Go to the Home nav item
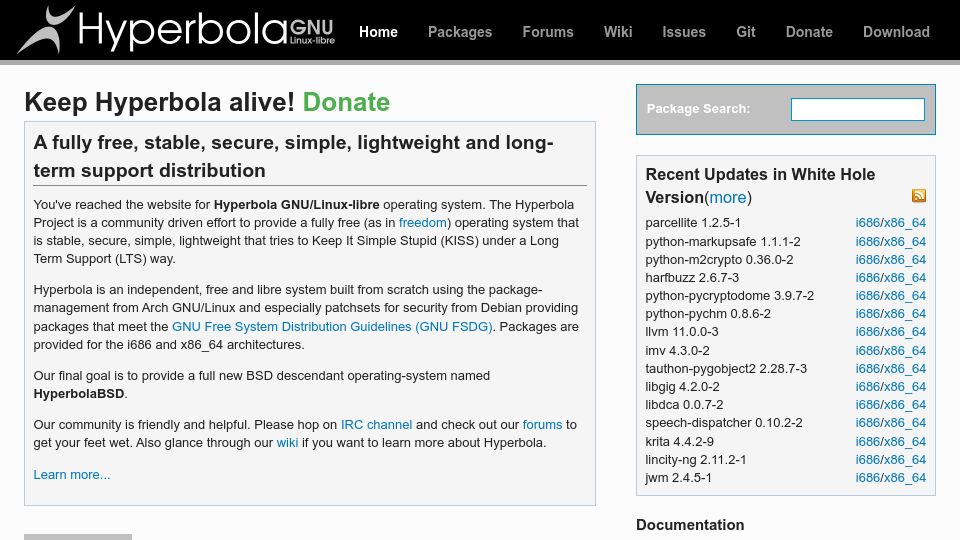The image size is (960, 540). [x=378, y=32]
